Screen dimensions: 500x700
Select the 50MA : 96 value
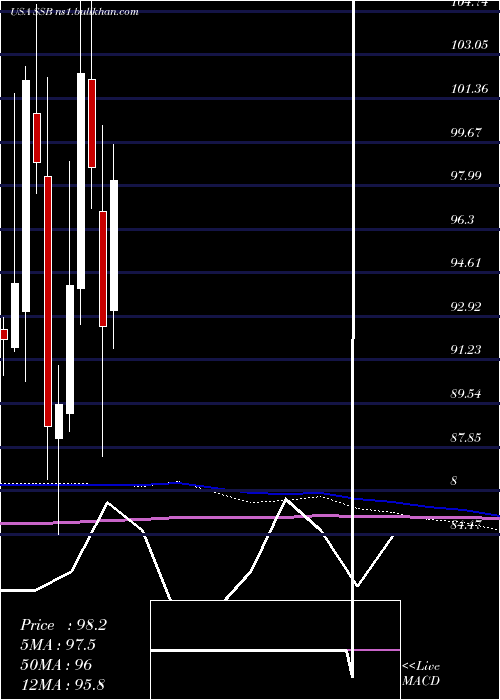point(56,665)
